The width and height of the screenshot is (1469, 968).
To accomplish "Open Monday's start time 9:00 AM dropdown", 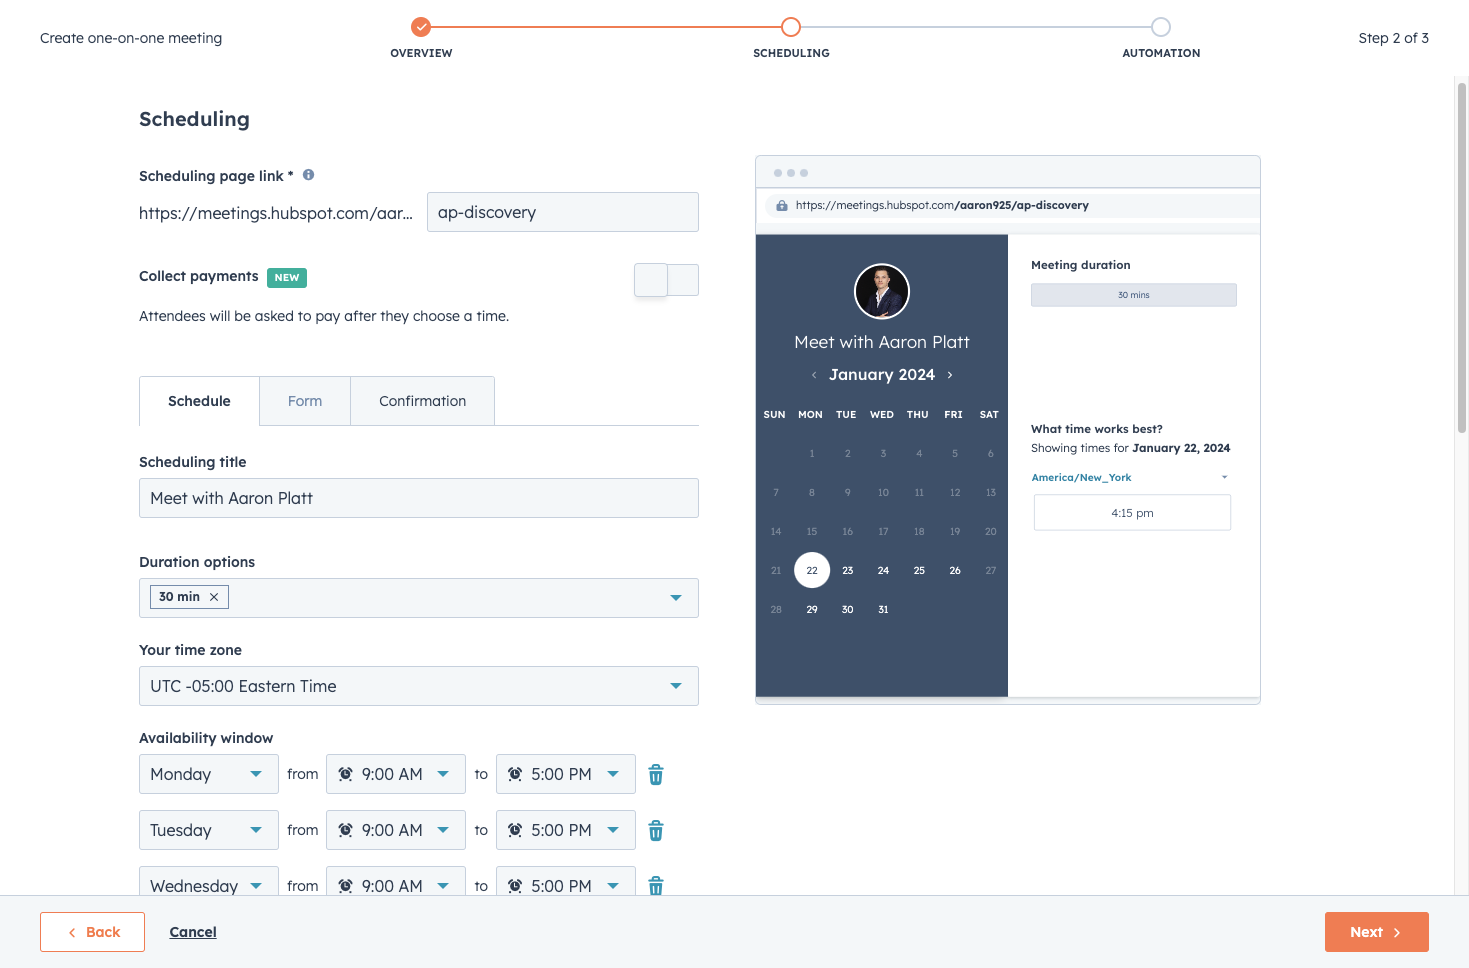I will click(396, 774).
